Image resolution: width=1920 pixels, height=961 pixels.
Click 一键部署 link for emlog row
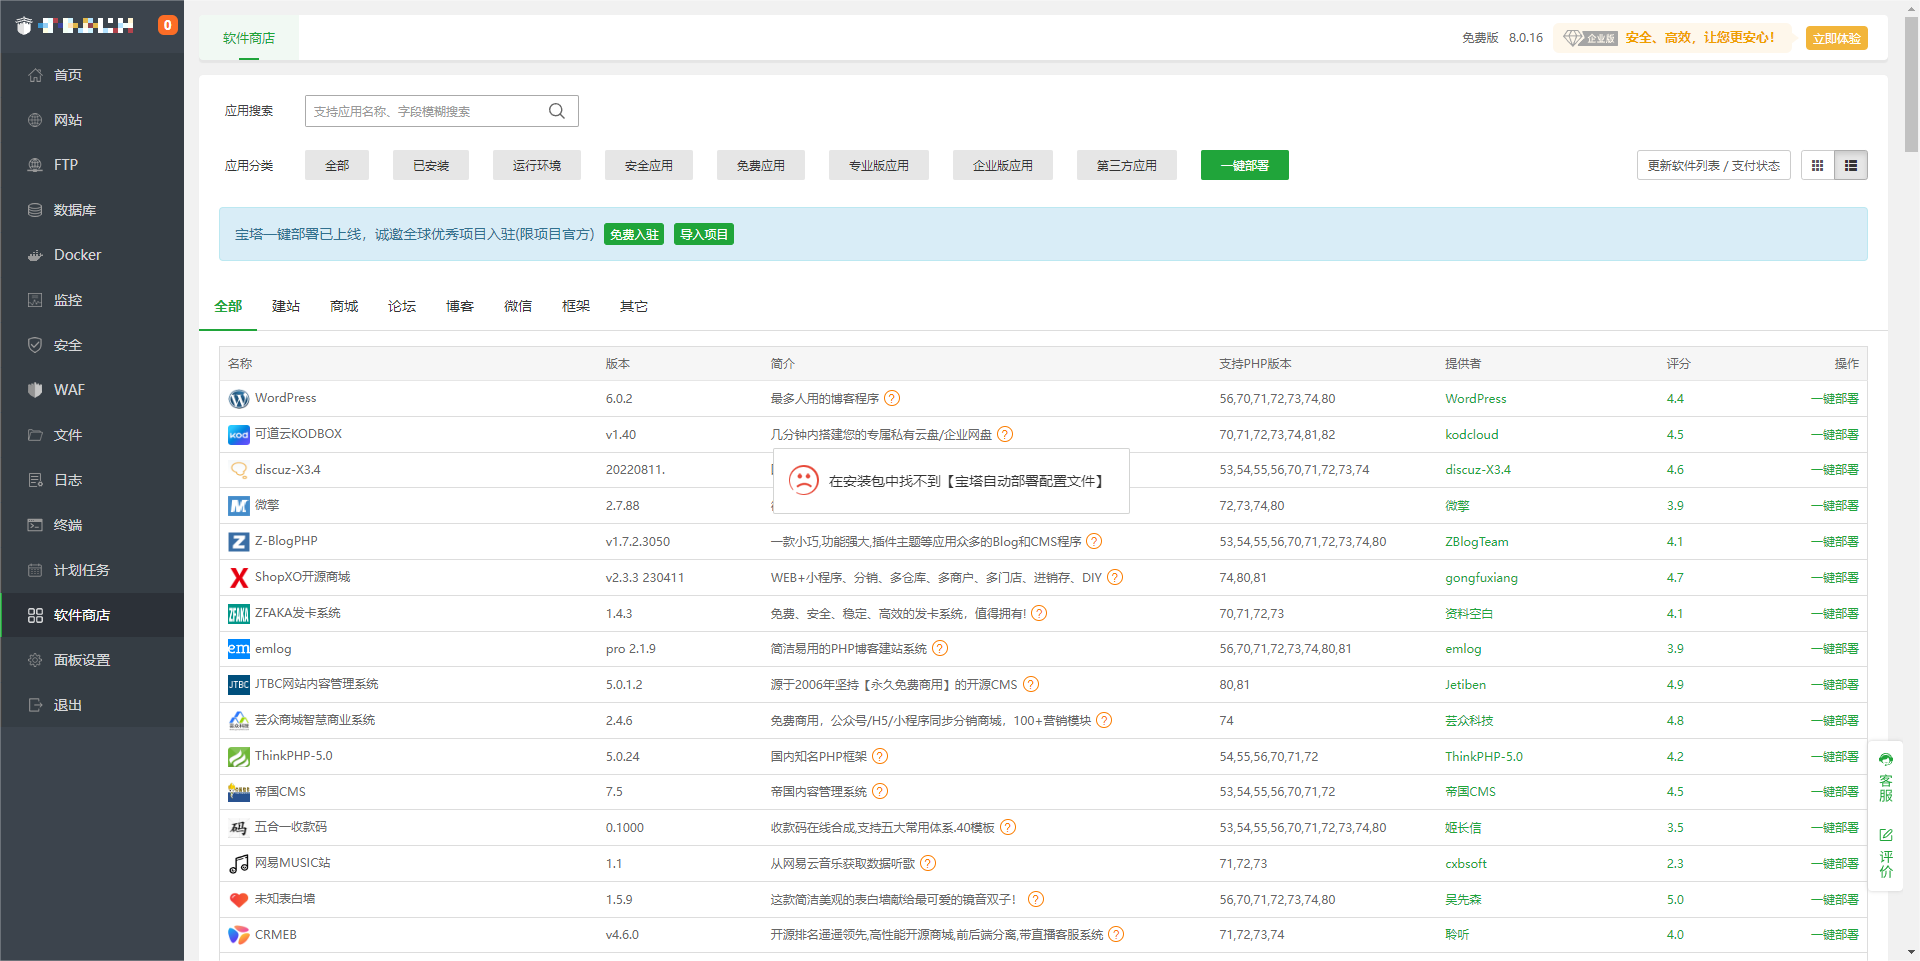tap(1834, 648)
